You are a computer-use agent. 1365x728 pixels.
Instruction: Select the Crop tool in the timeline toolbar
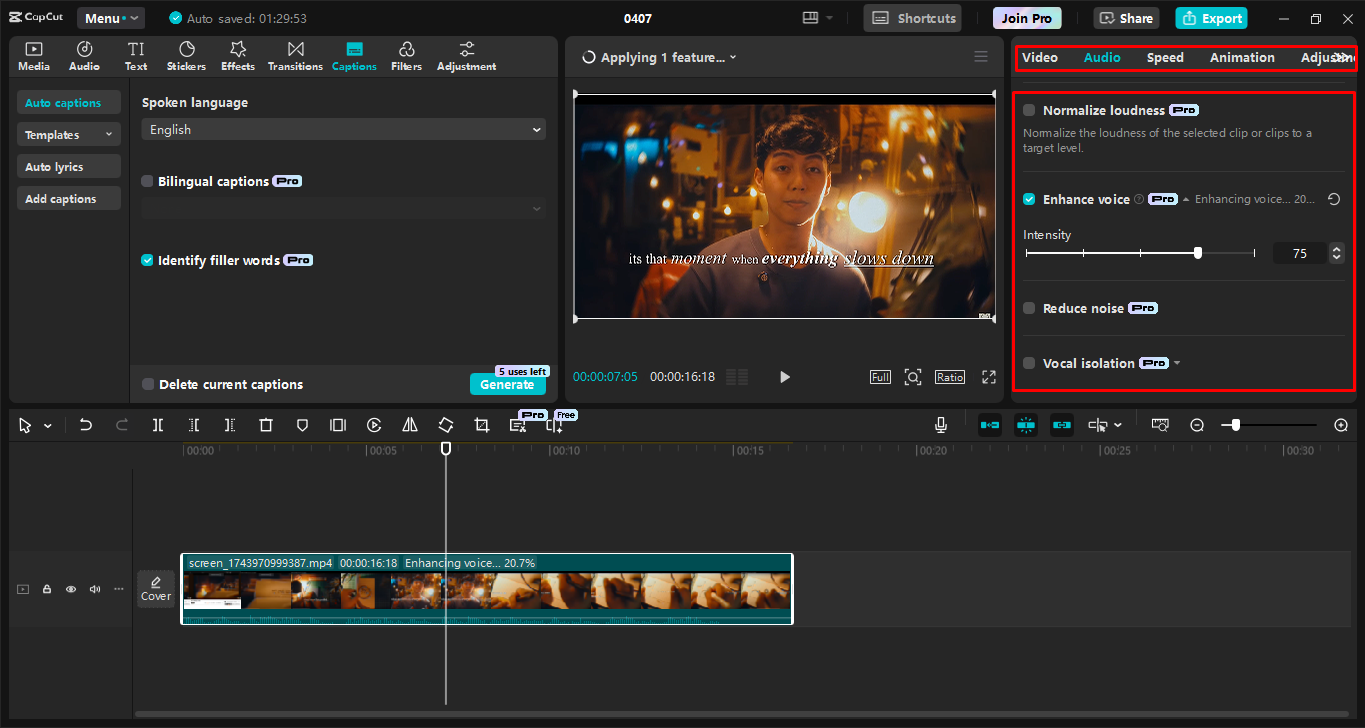[481, 424]
